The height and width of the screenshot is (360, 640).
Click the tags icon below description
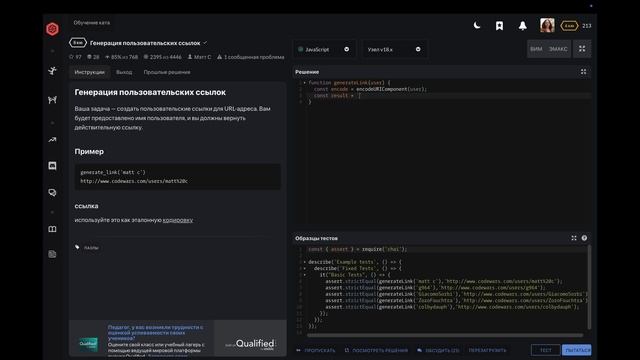coord(77,247)
